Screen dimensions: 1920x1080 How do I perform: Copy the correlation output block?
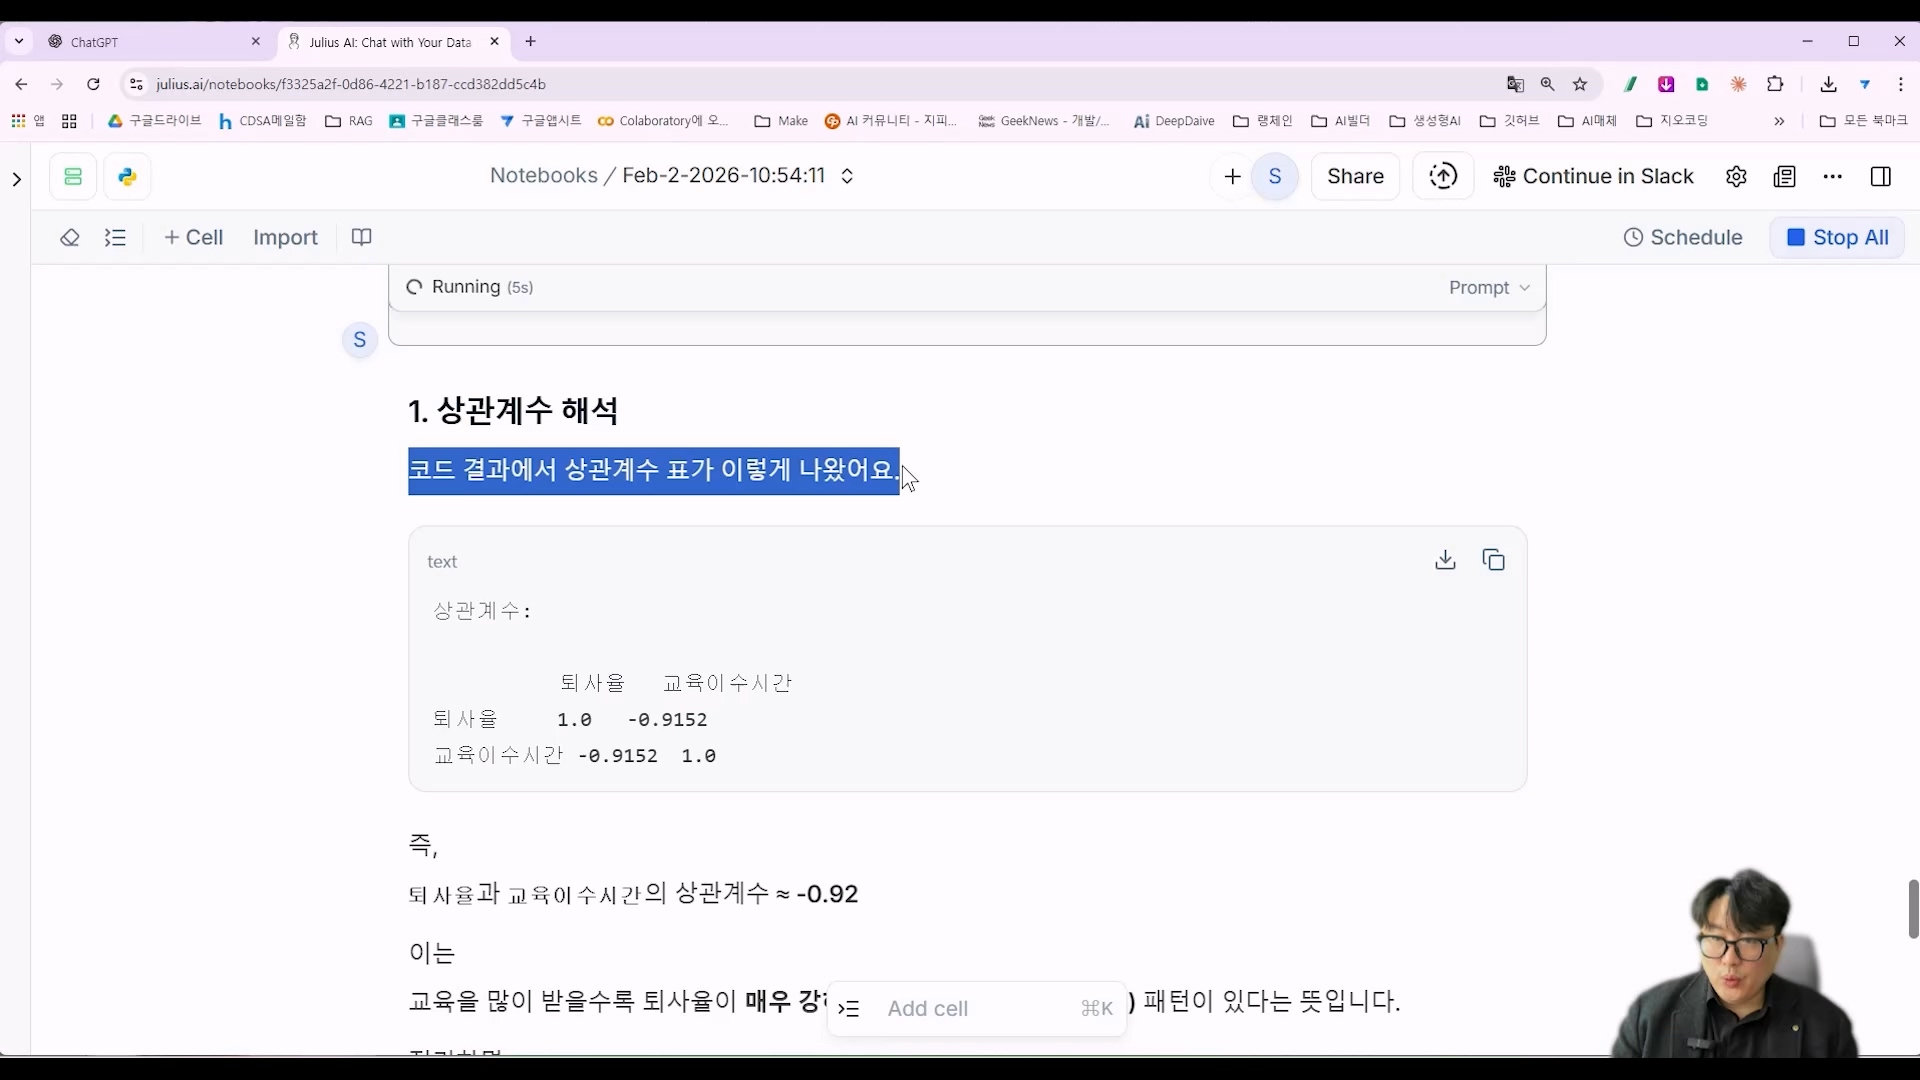point(1494,560)
